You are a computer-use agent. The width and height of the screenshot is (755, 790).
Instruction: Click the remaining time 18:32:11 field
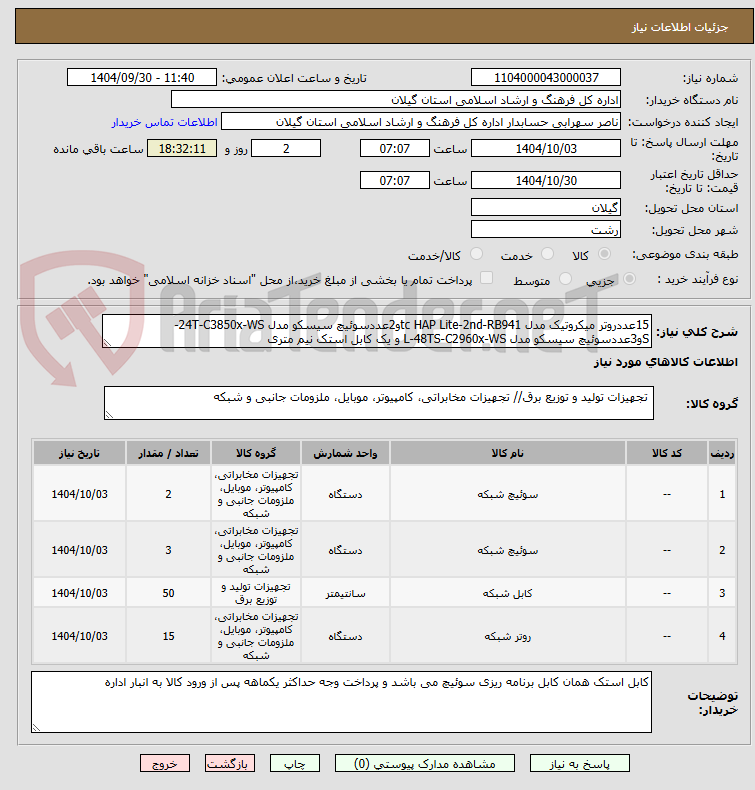182,149
